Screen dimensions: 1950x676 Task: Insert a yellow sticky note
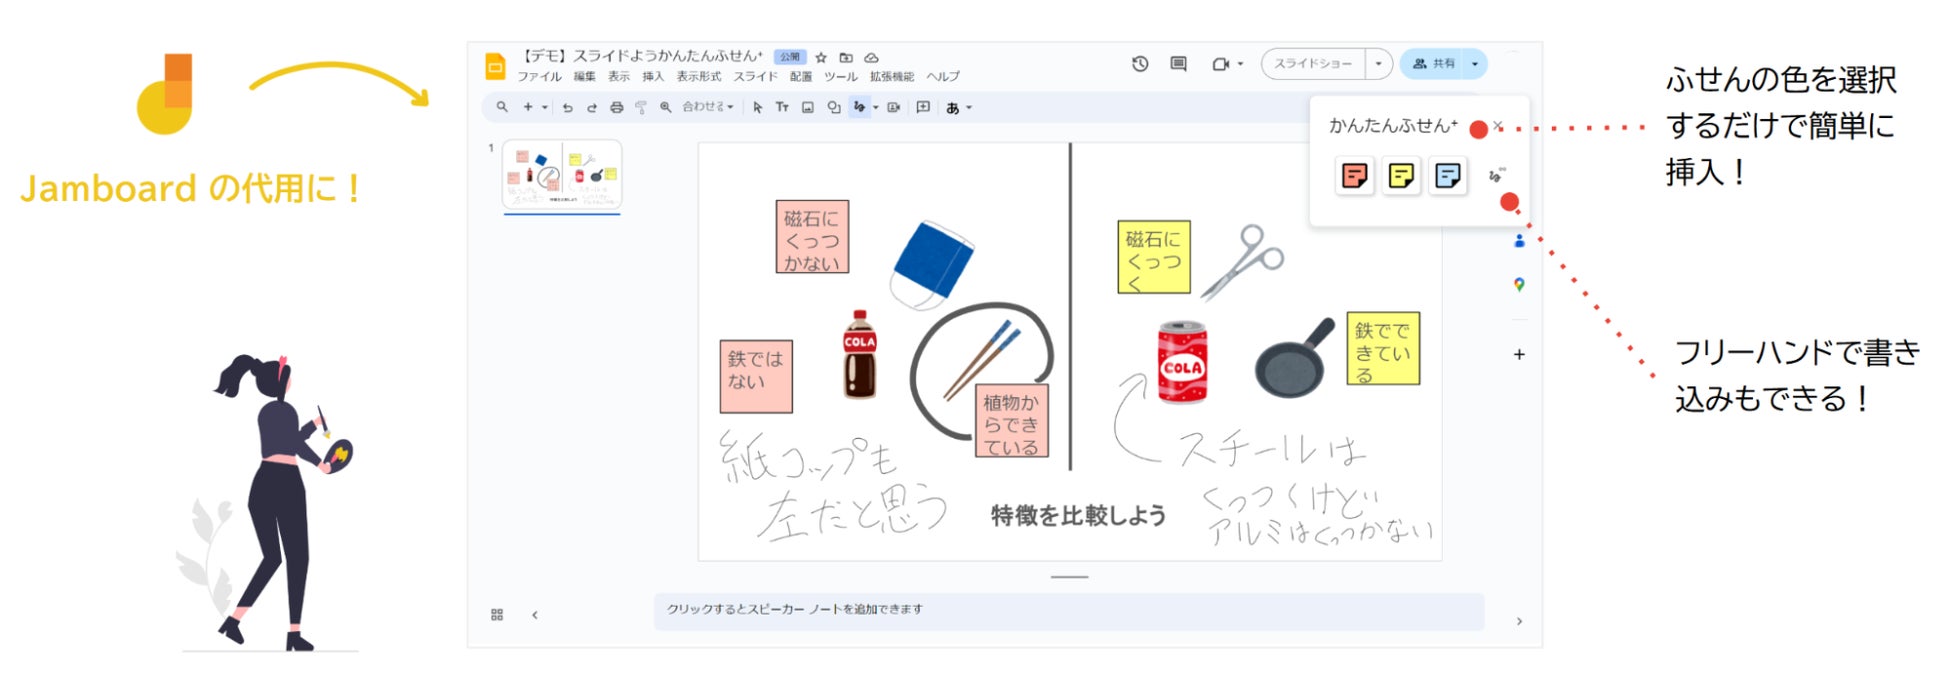pos(1401,177)
